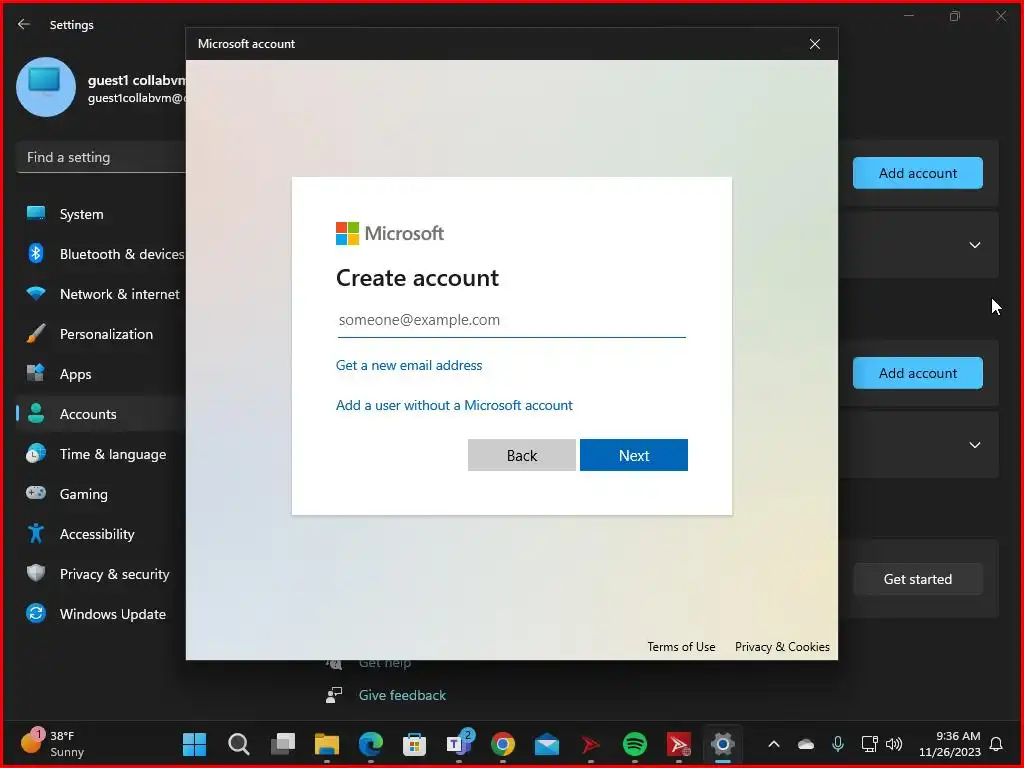
Task: Click the Give feedback link
Action: point(402,696)
